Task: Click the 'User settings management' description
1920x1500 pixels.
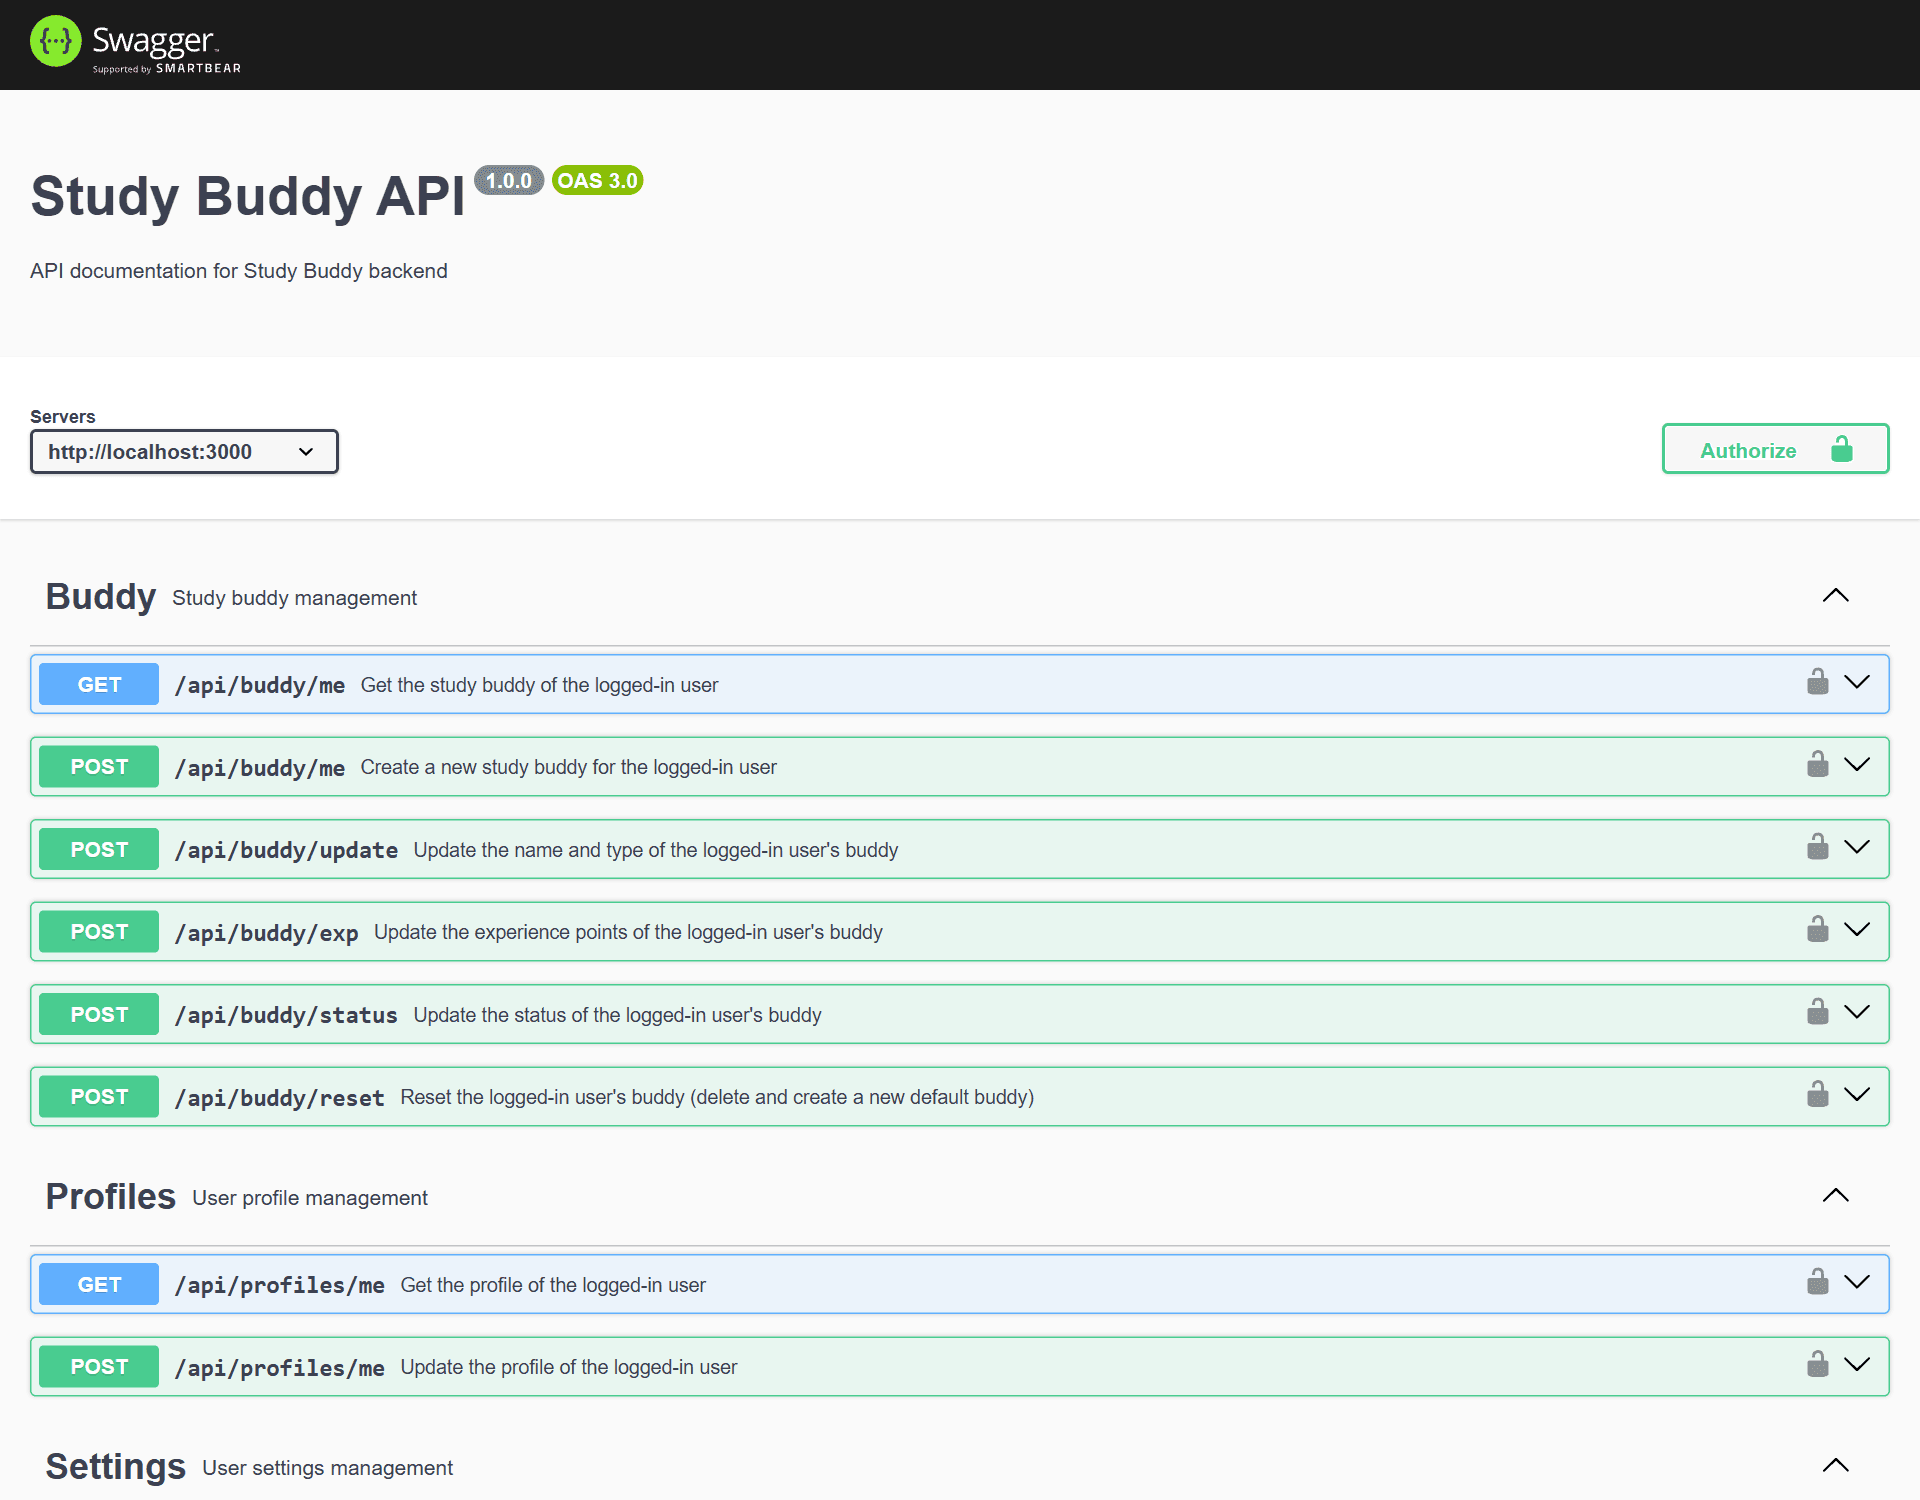Action: [327, 1468]
